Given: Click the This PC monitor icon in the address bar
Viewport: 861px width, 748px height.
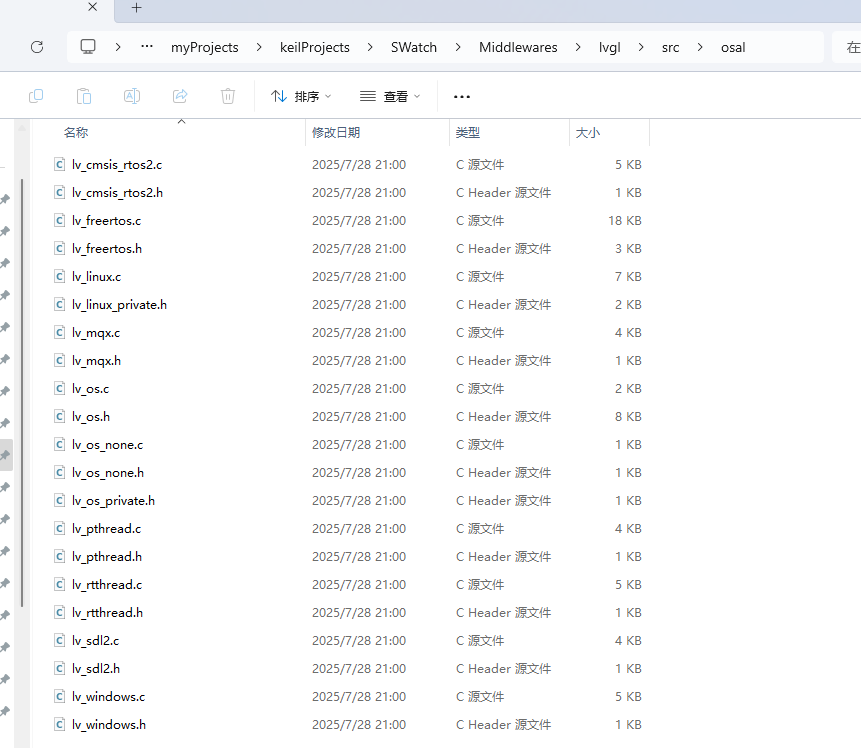Looking at the screenshot, I should (88, 47).
